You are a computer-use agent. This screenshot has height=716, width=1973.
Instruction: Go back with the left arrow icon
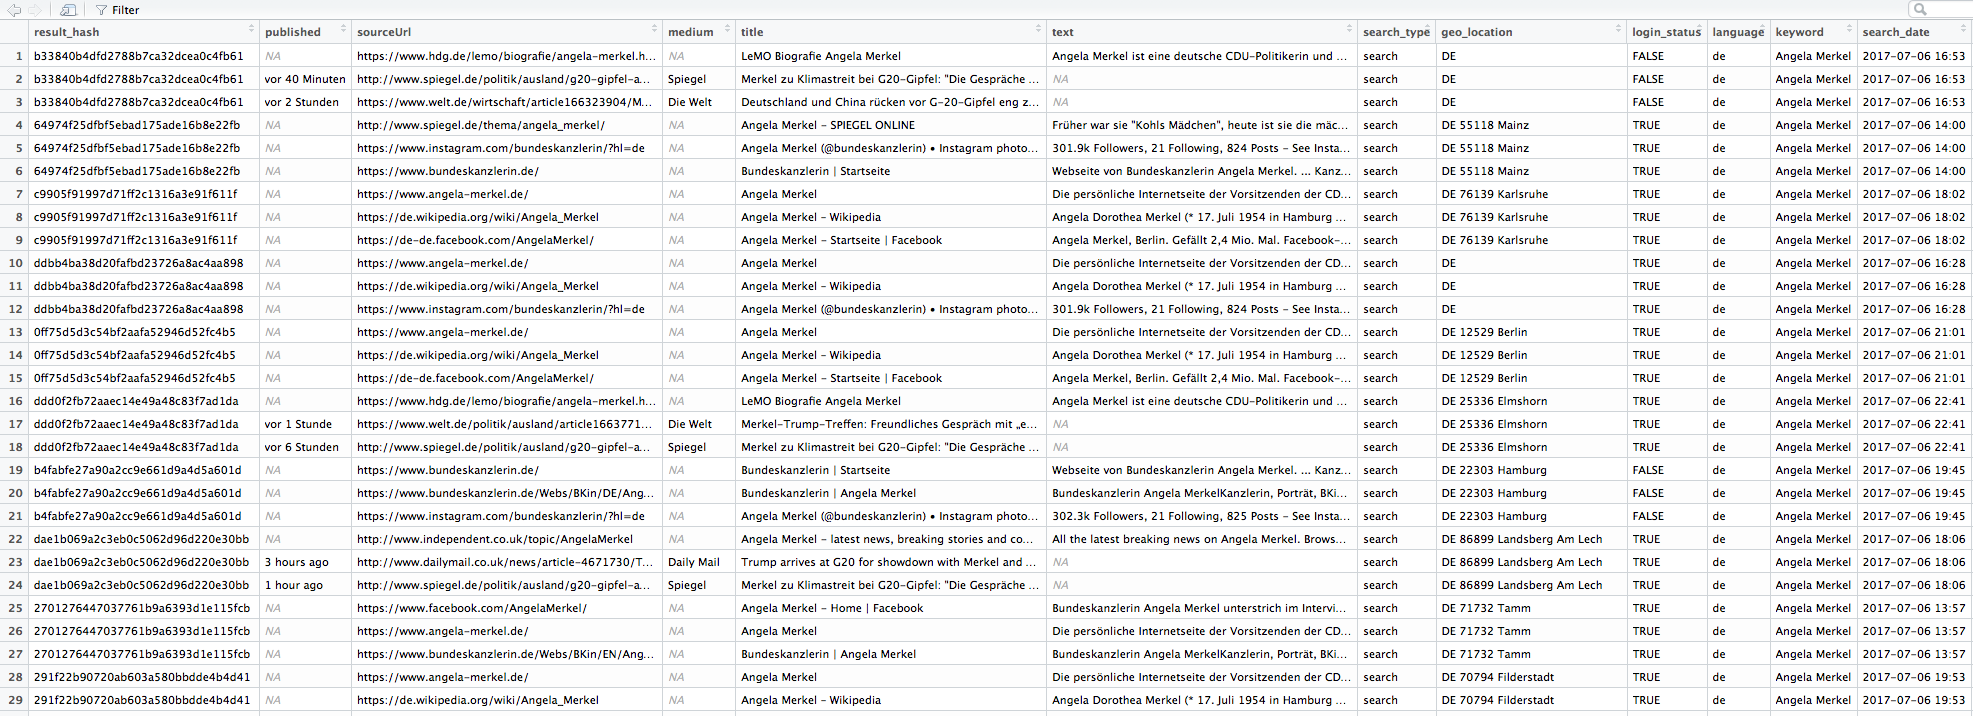pos(14,10)
